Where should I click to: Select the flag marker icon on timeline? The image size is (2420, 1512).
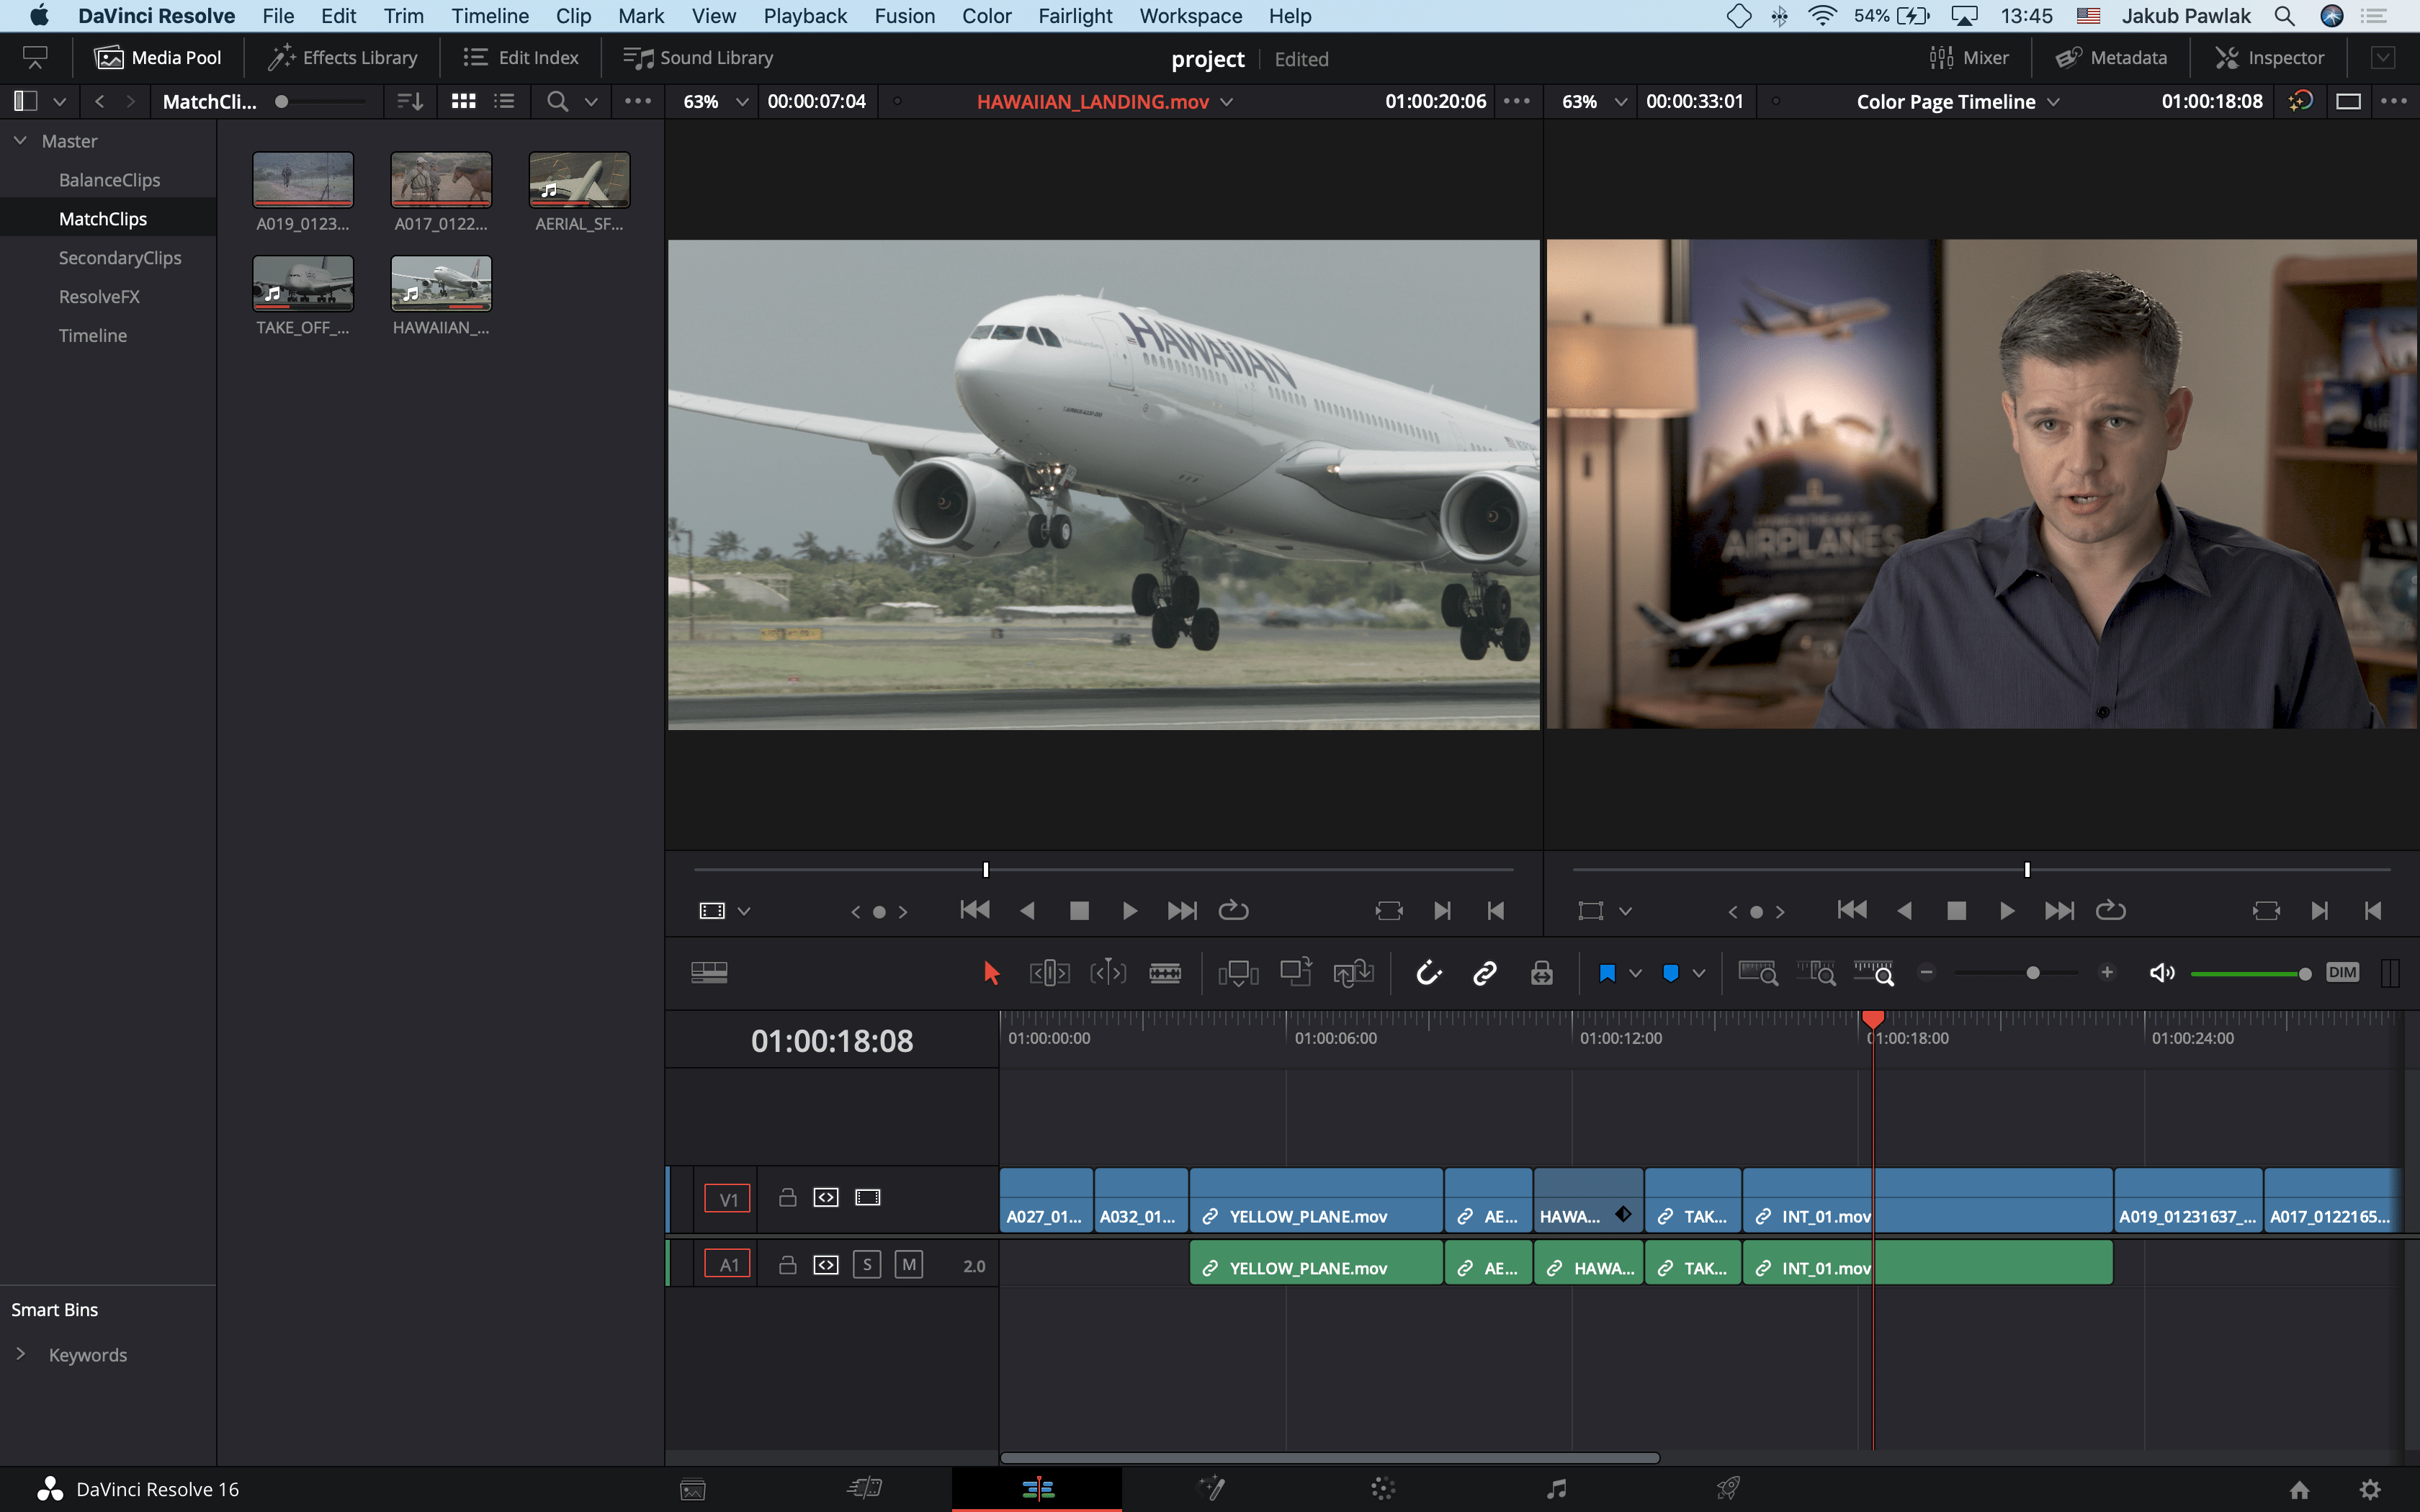pyautogui.click(x=1606, y=972)
